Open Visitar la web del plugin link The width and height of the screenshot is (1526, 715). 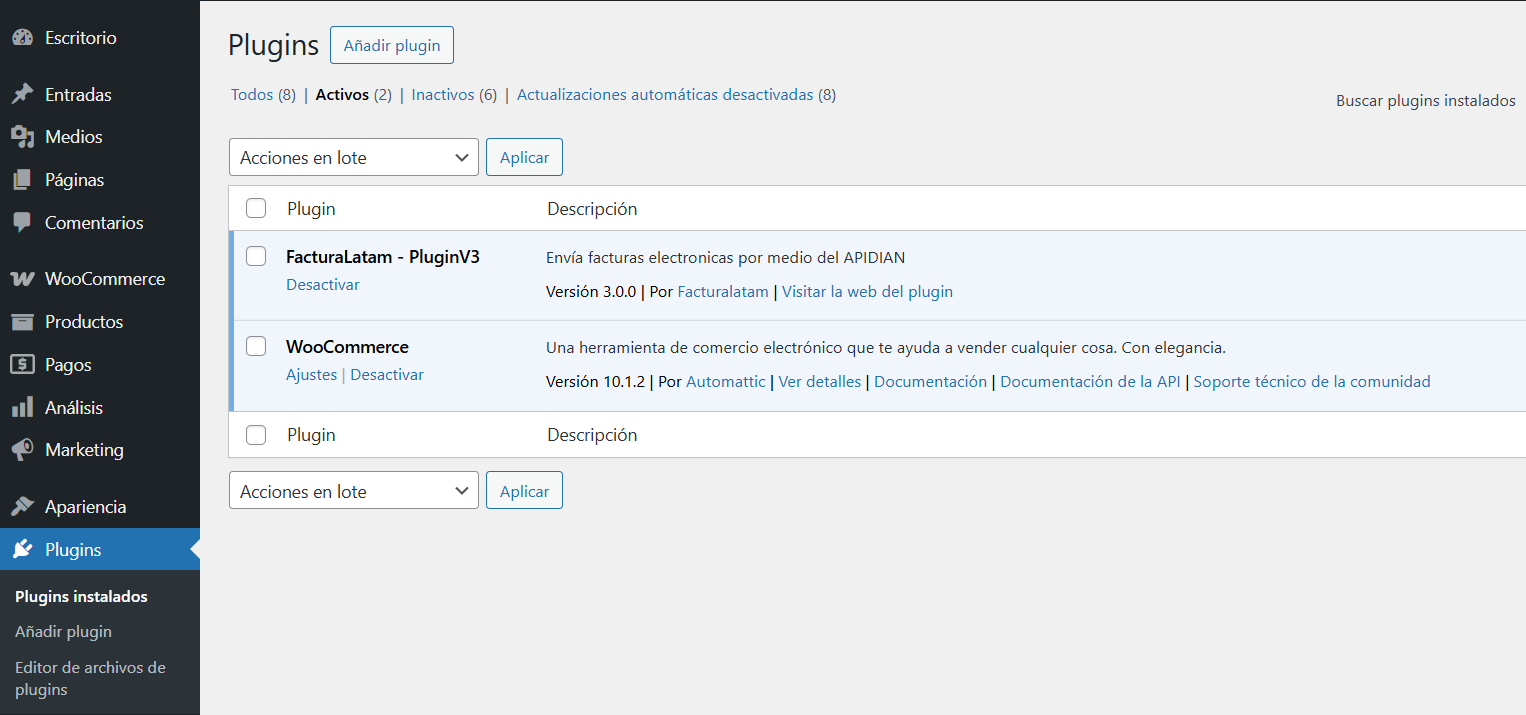[x=867, y=292]
